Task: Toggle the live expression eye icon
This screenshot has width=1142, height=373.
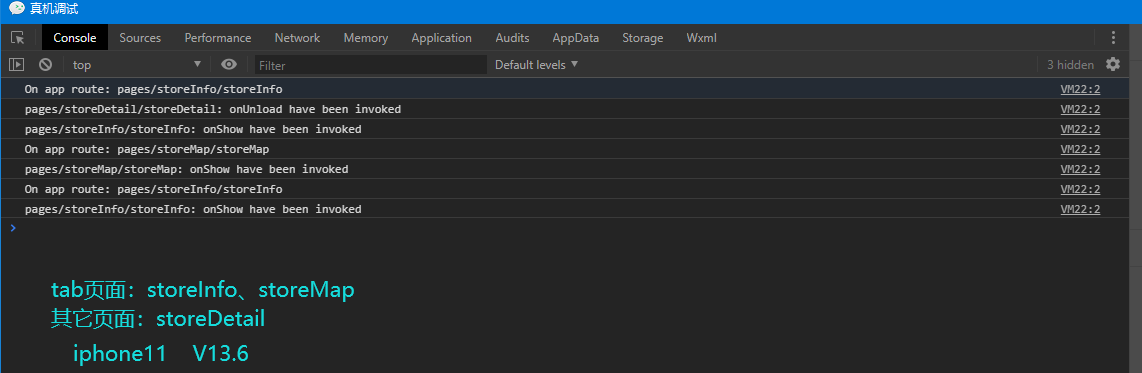Action: click(x=229, y=65)
